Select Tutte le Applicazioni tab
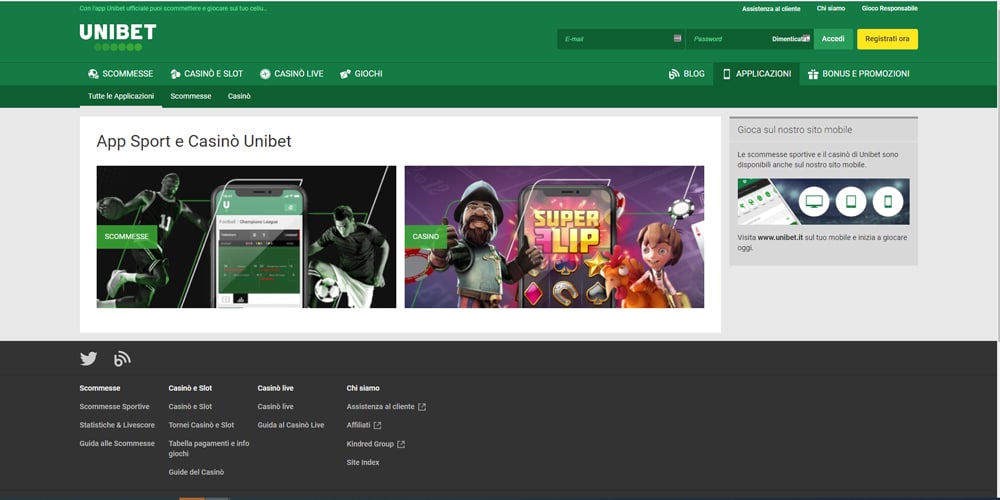This screenshot has width=1000, height=500. coord(121,96)
